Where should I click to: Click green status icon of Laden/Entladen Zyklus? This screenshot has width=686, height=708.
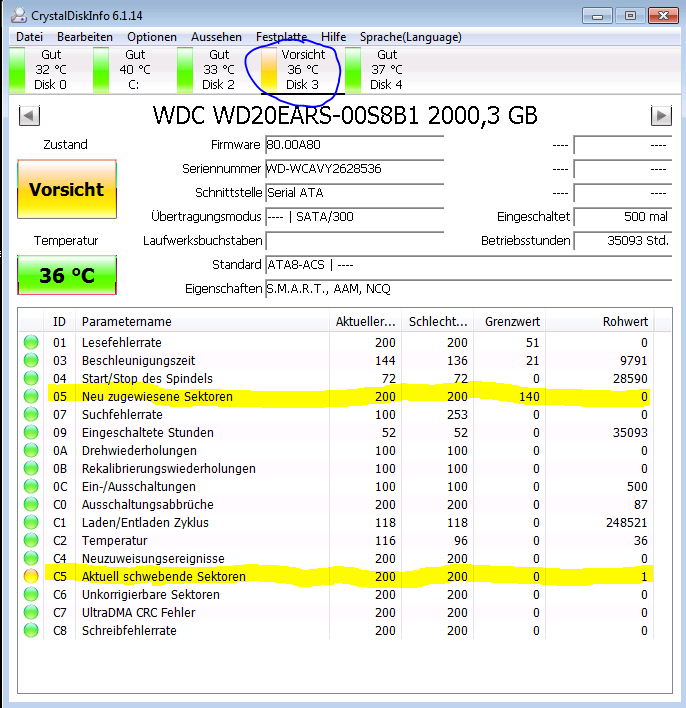coord(31,522)
